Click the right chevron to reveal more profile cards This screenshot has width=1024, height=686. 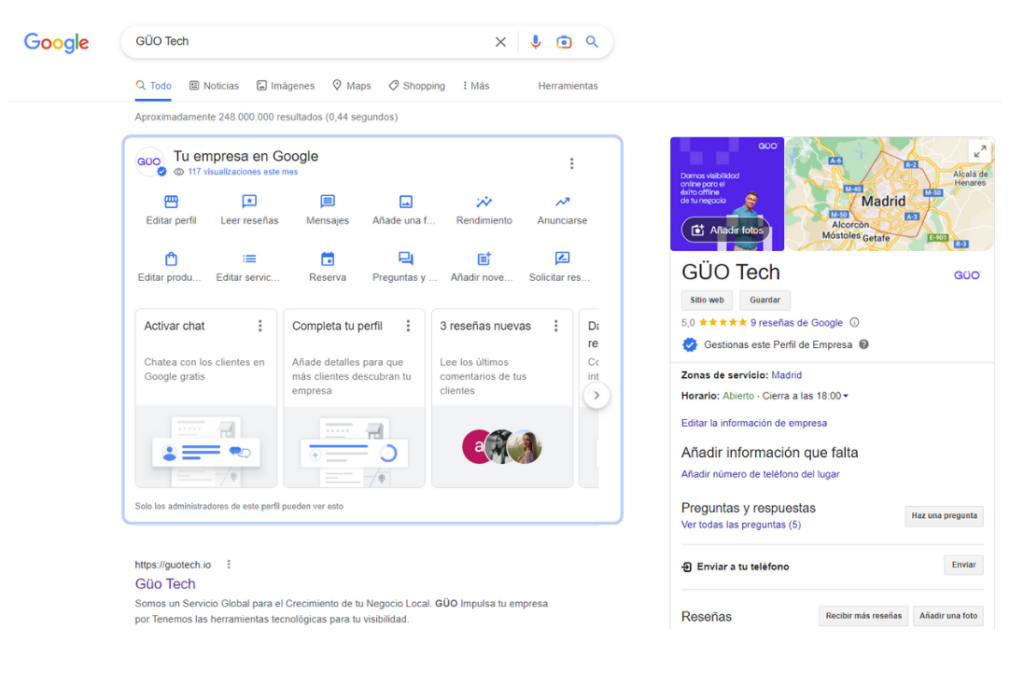coord(597,395)
